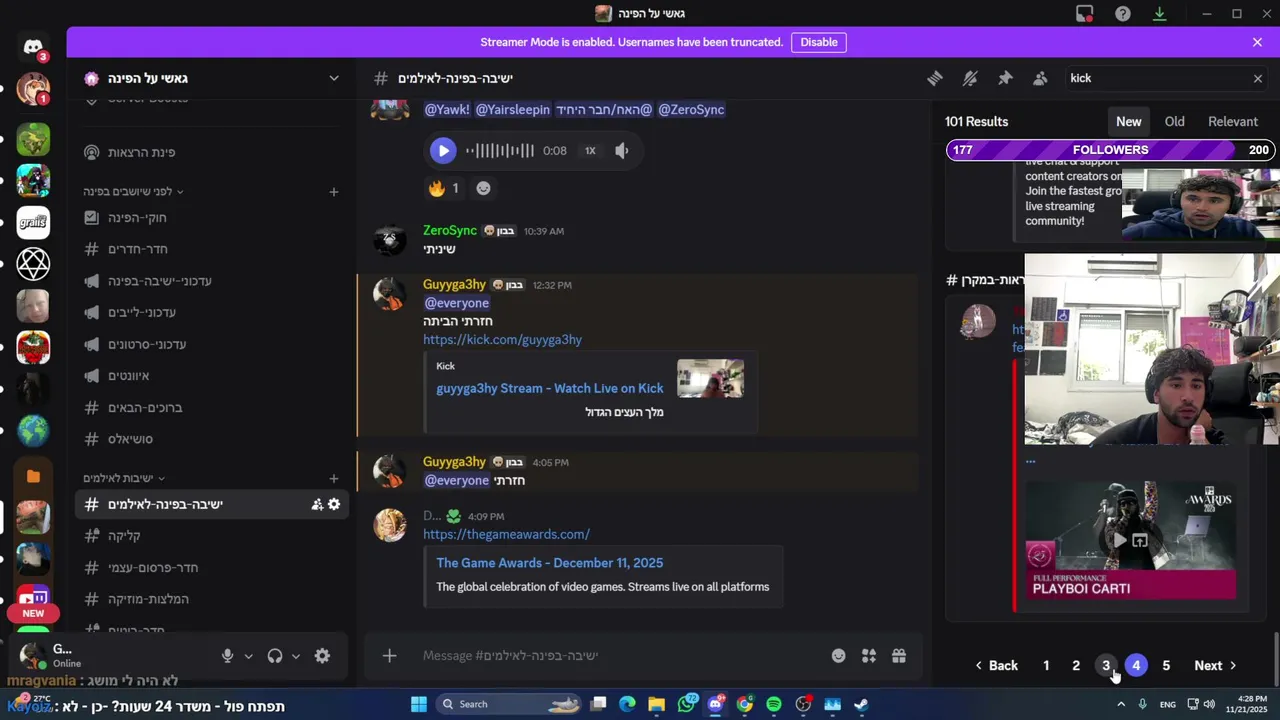Screen dimensions: 1280x720
Task: Sort search results by Relevant
Action: pos(1233,121)
